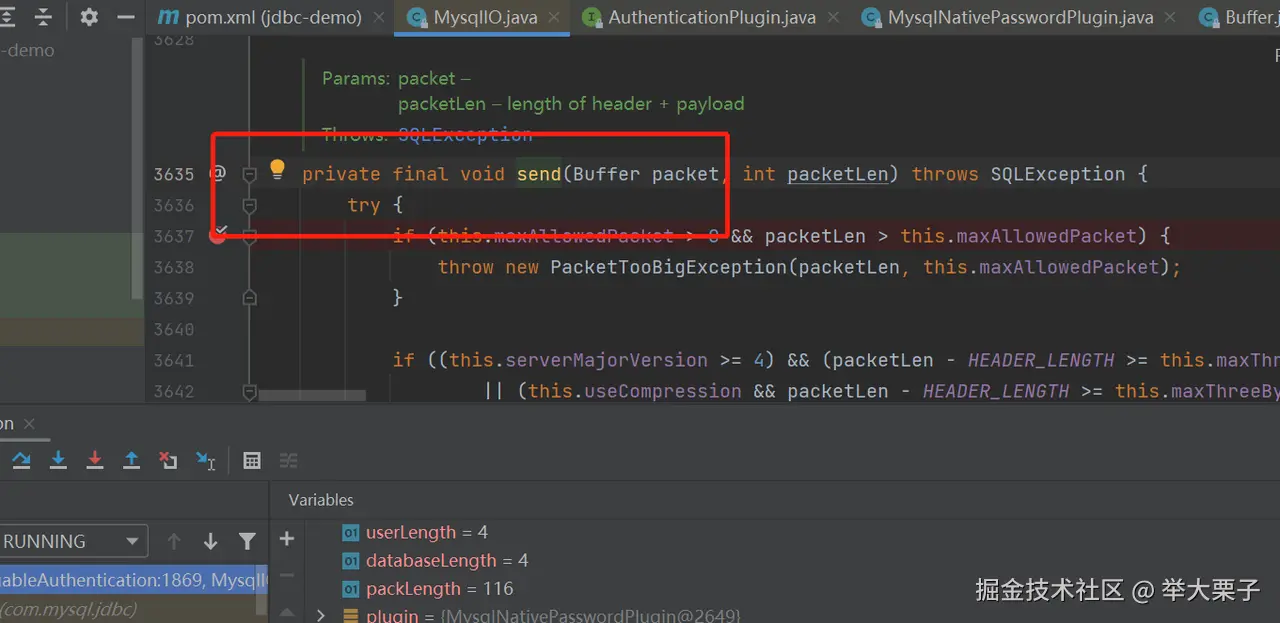Close the pom.xml tab
The width and height of the screenshot is (1280, 623).
coord(379,17)
